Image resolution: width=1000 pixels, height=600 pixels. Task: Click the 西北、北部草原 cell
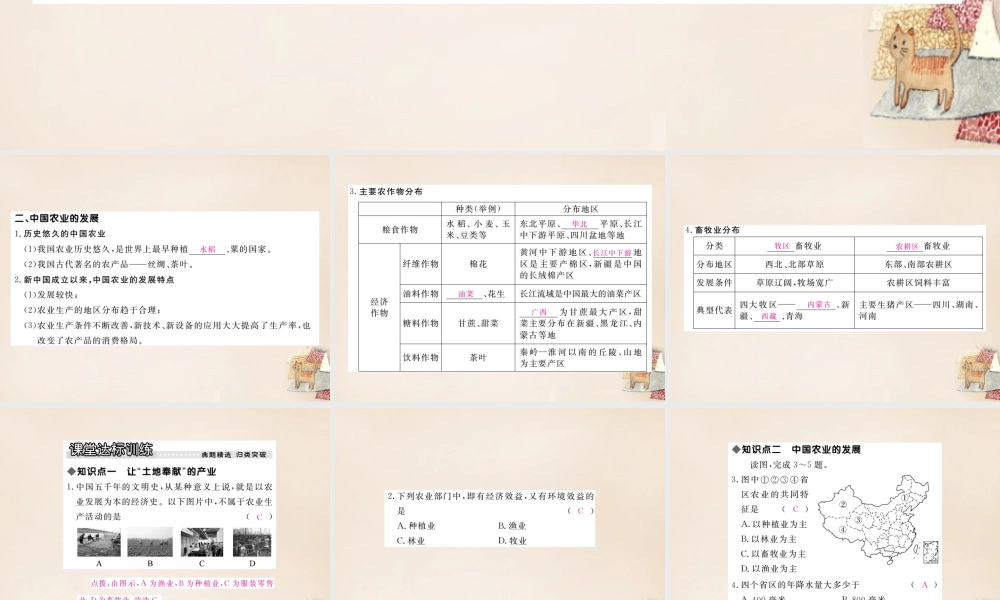(795, 265)
